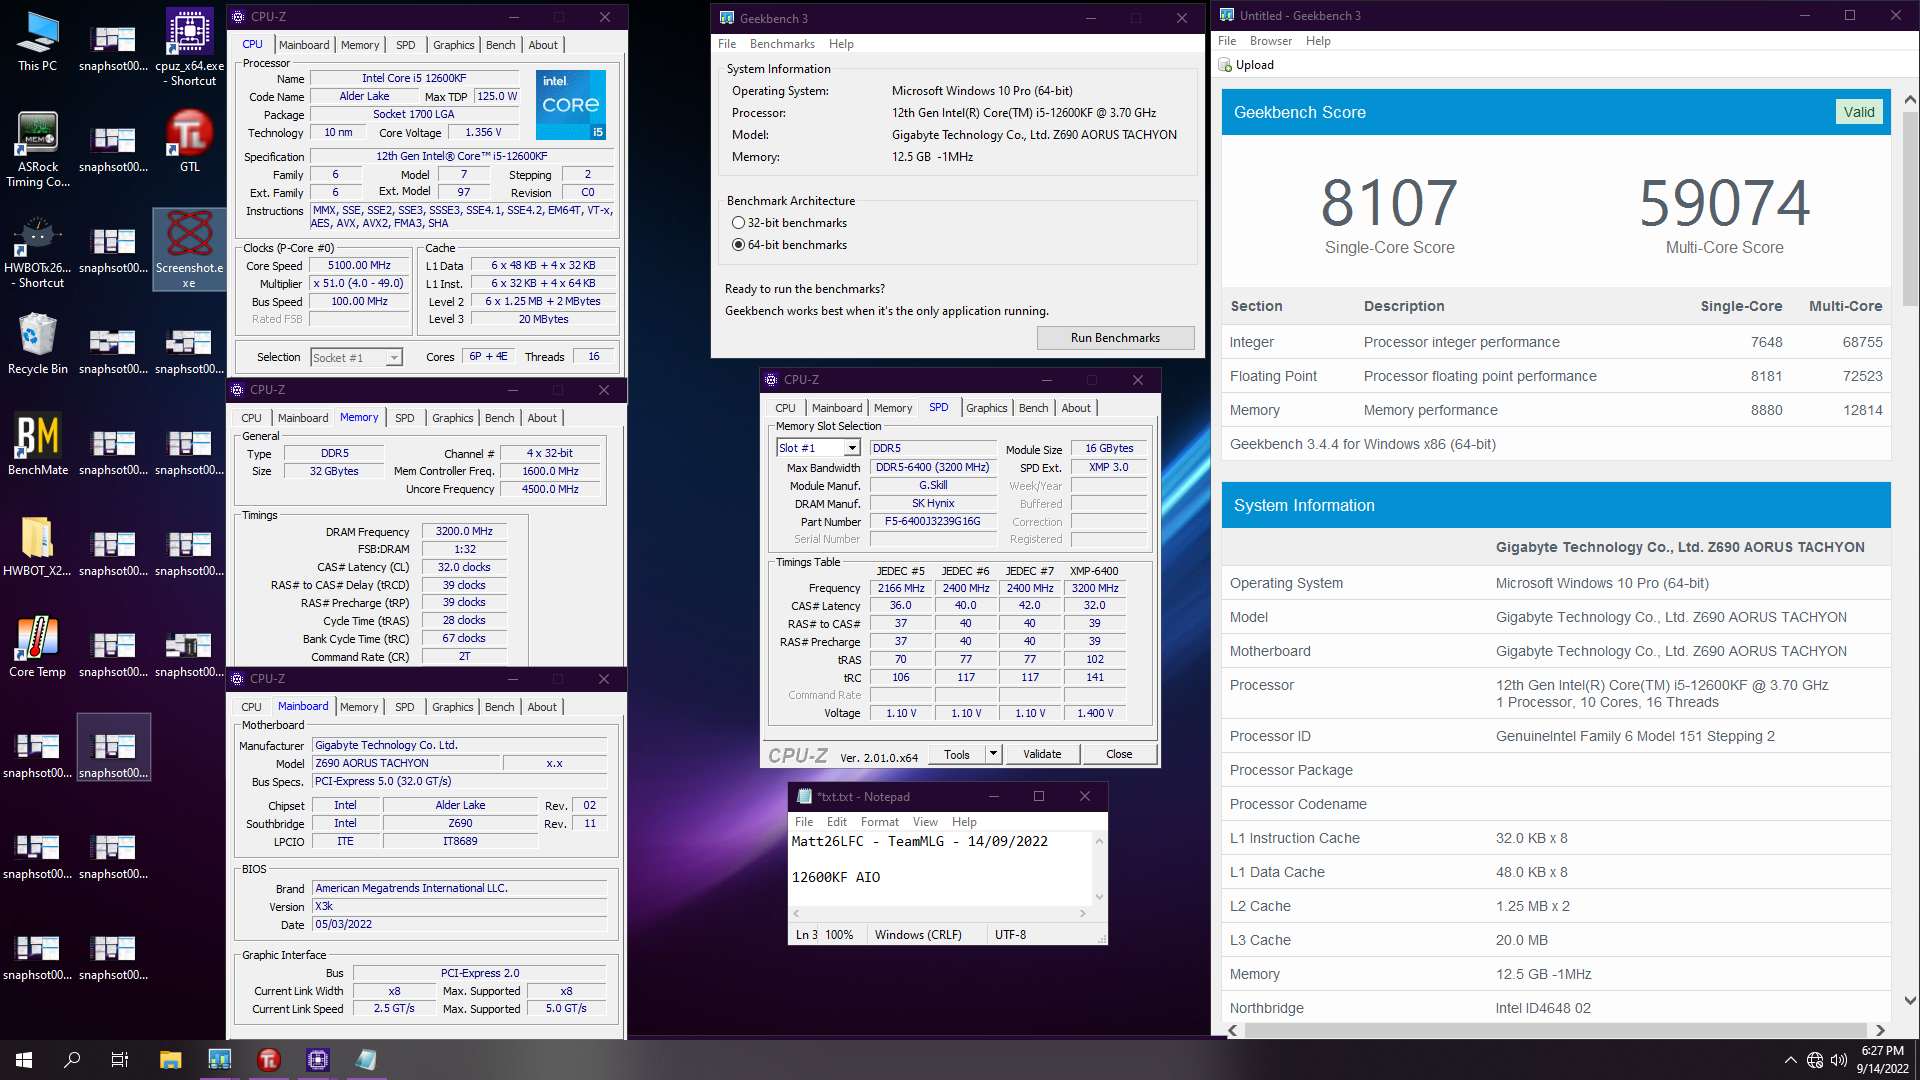
Task: Open the Slot #1 memory slot dropdown
Action: point(852,448)
